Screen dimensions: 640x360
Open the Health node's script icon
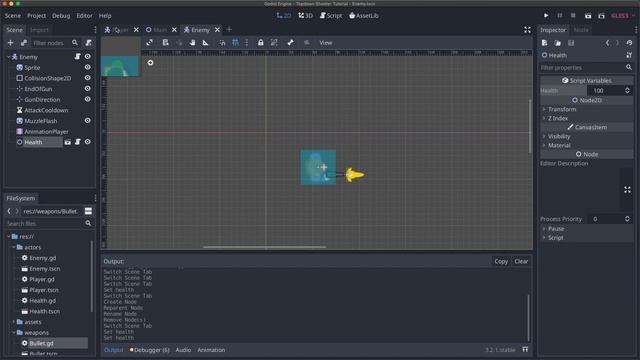[78, 142]
